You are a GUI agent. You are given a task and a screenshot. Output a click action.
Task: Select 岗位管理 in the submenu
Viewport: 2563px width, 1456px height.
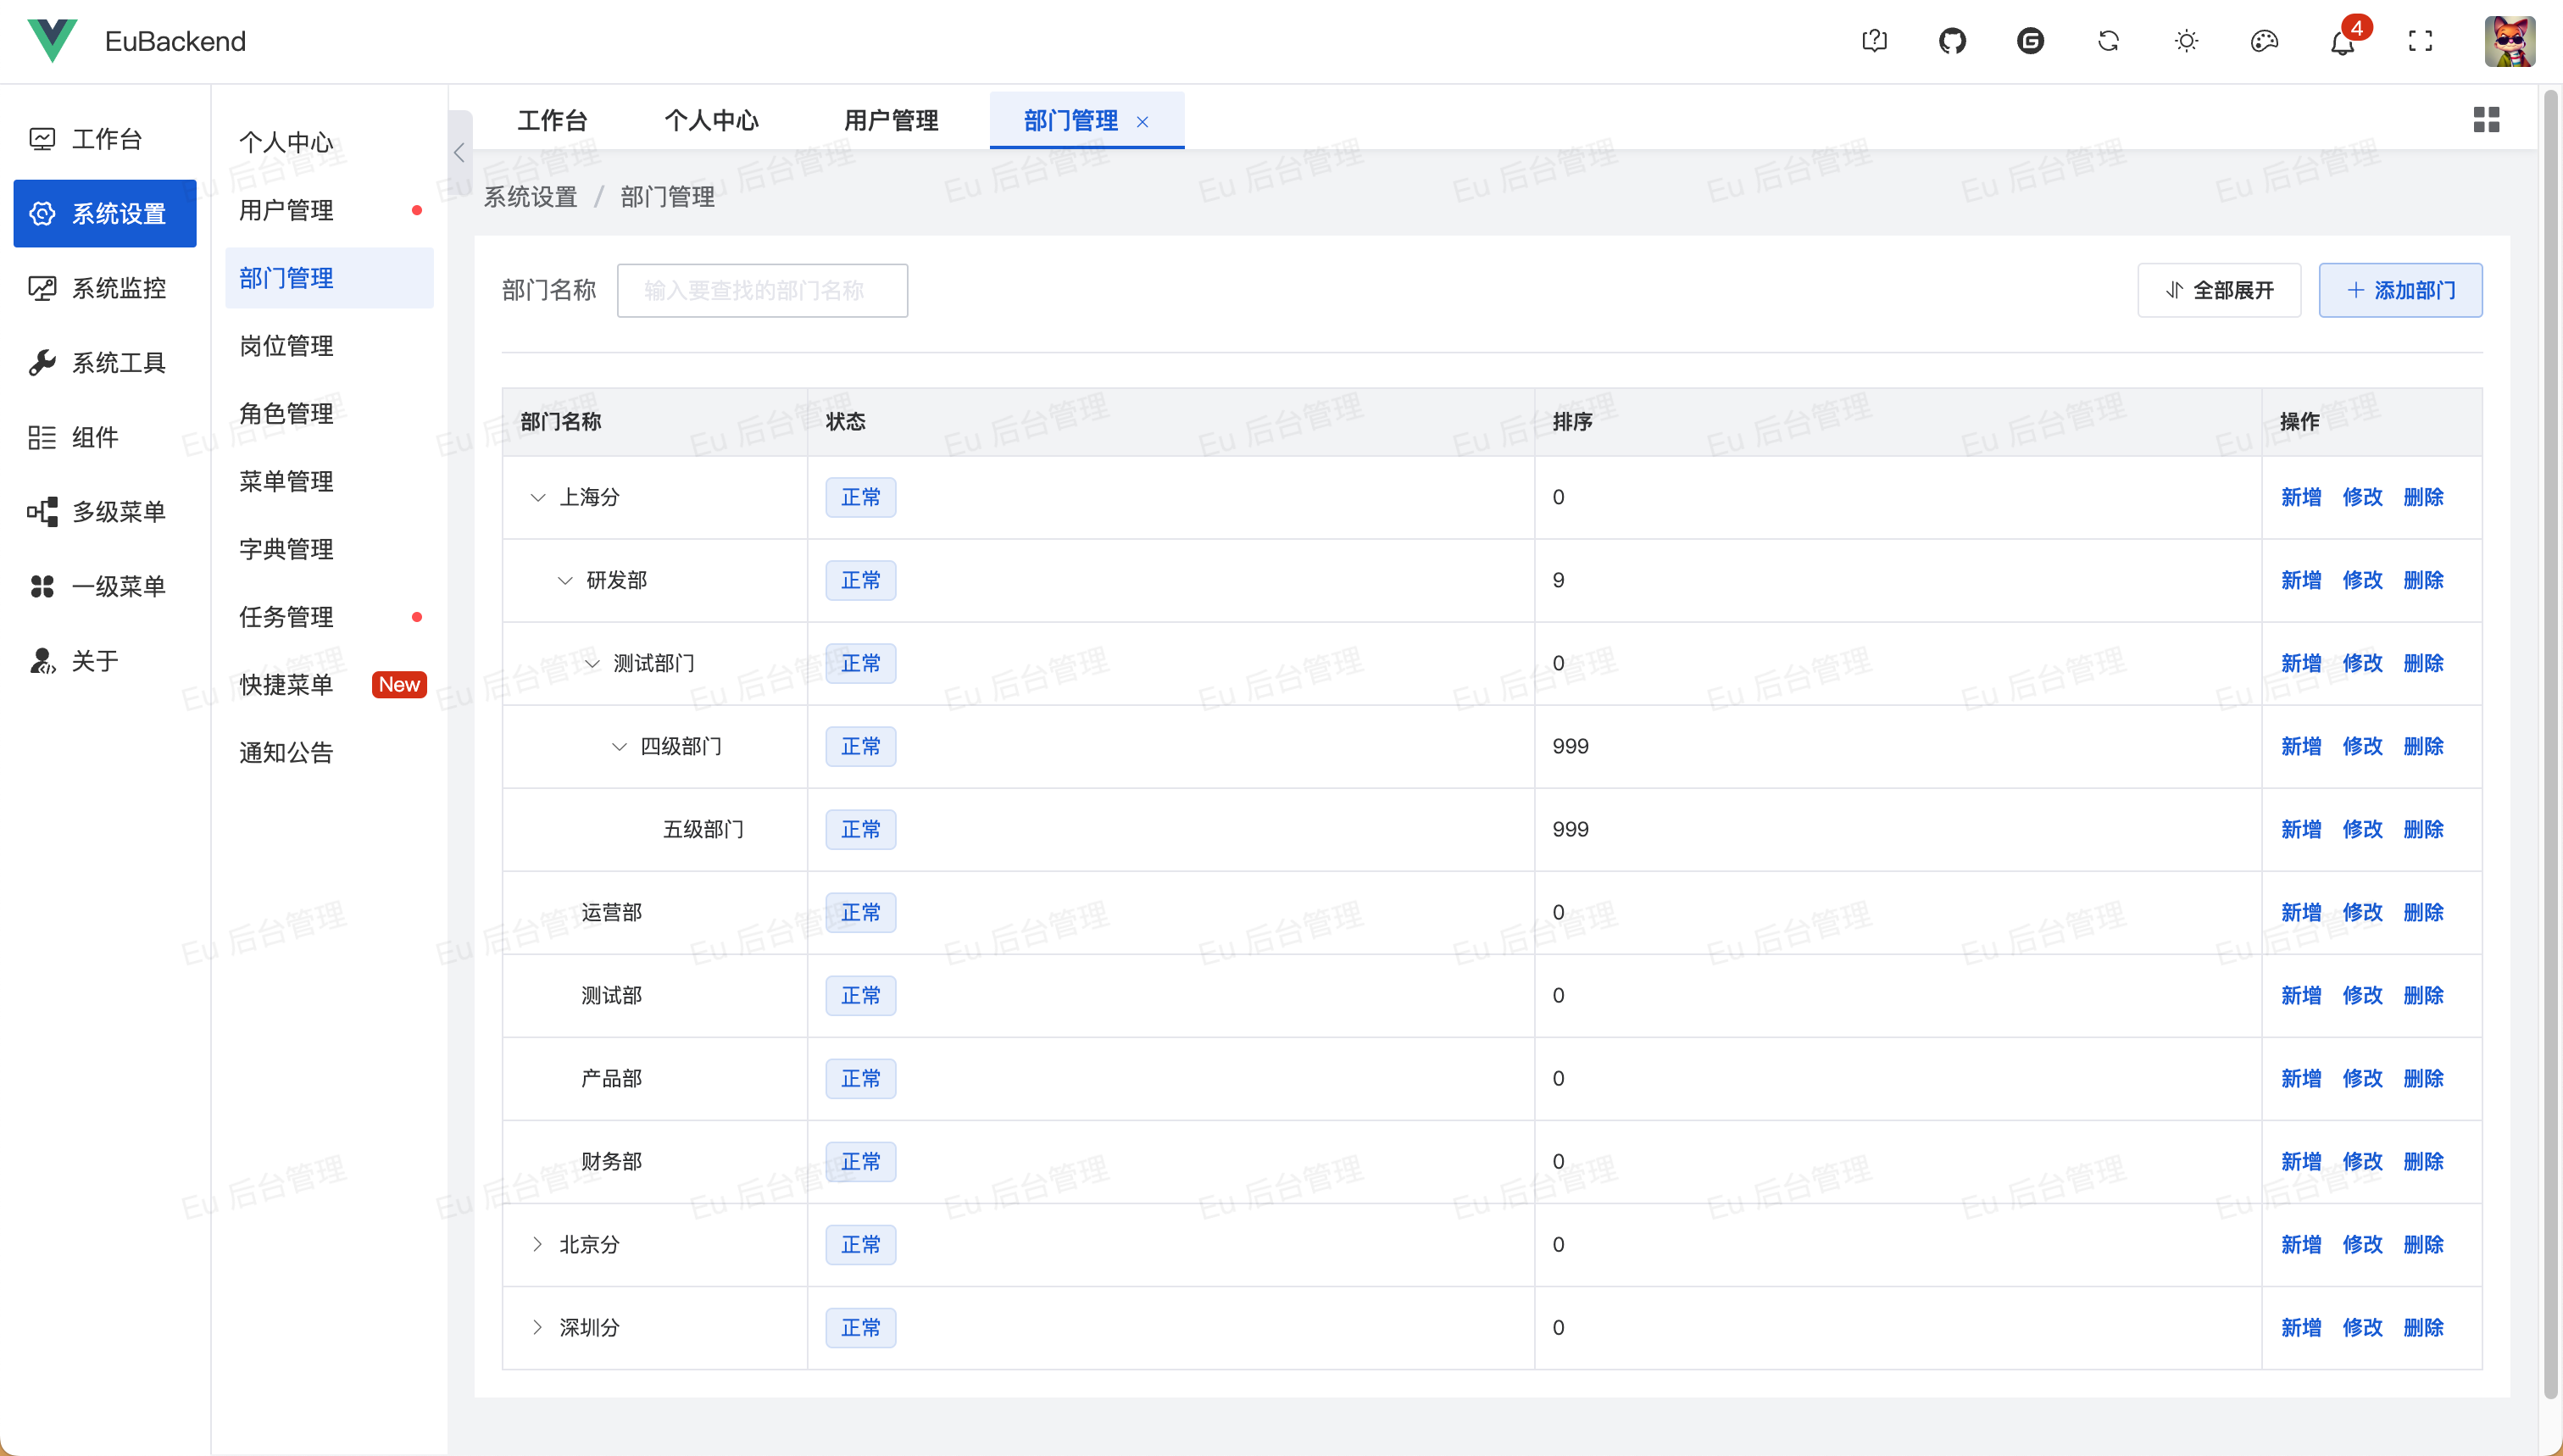click(x=329, y=345)
